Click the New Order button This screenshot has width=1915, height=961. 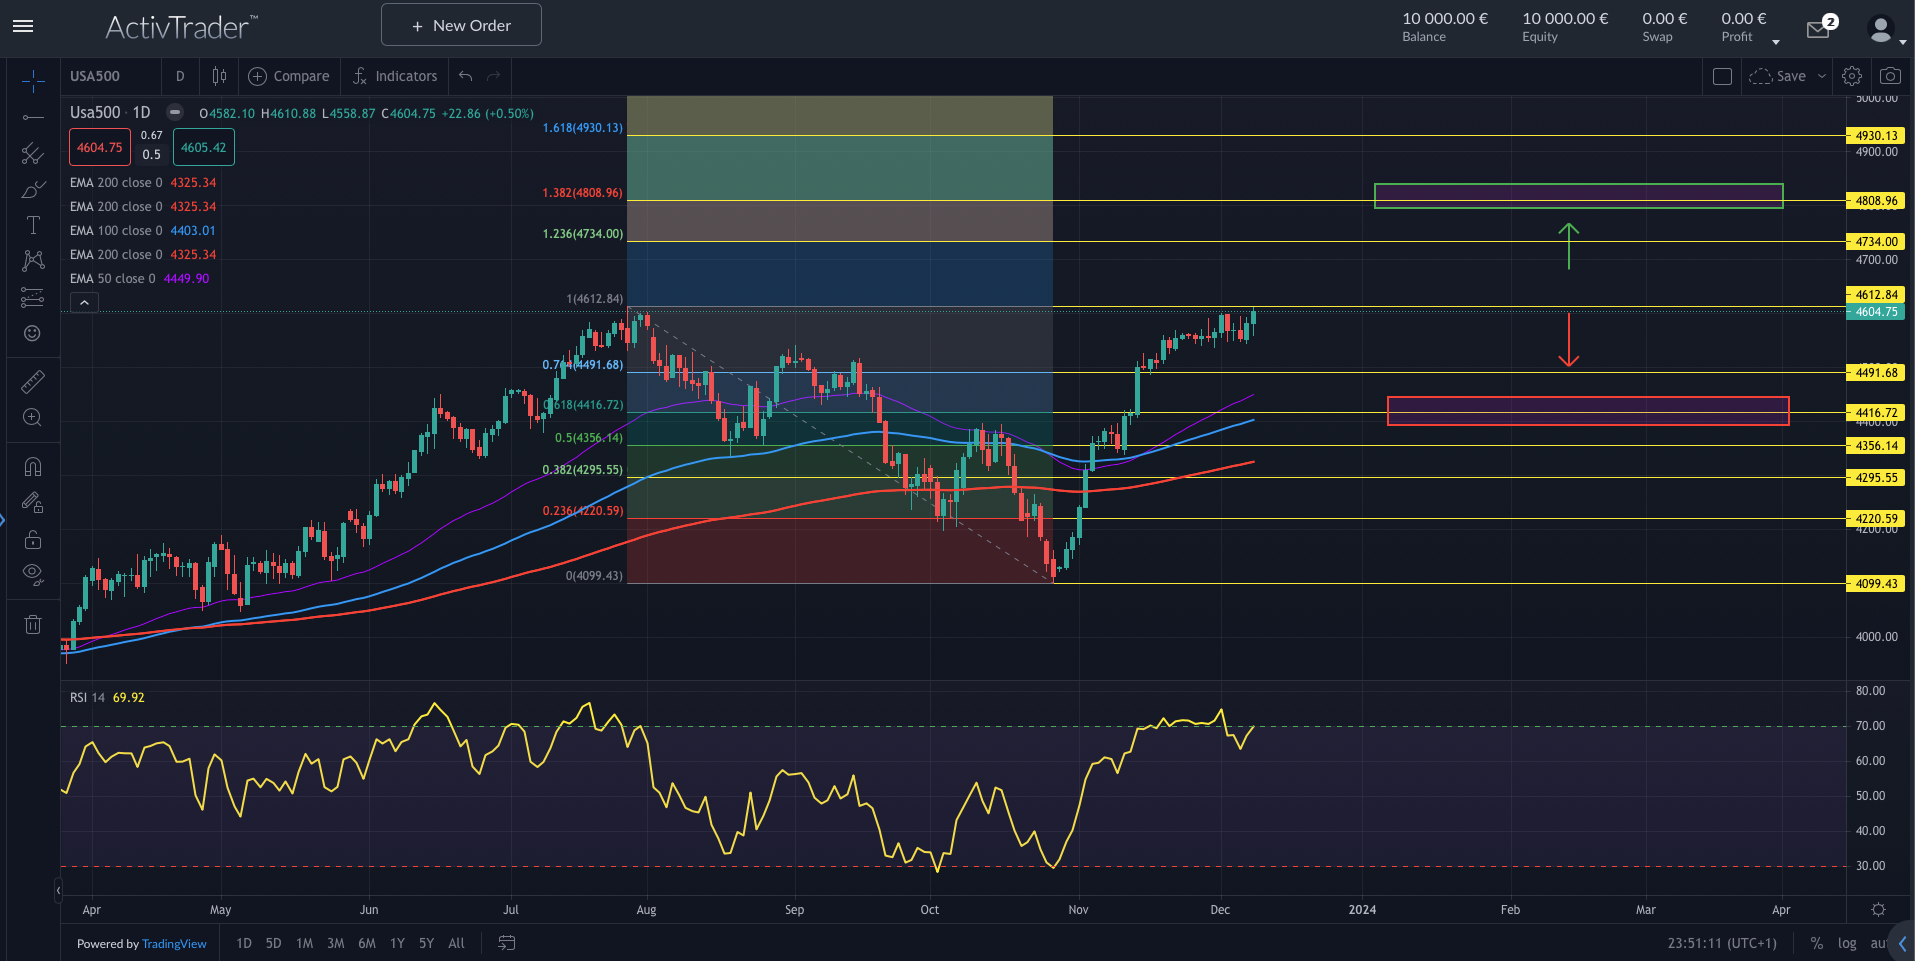click(460, 24)
